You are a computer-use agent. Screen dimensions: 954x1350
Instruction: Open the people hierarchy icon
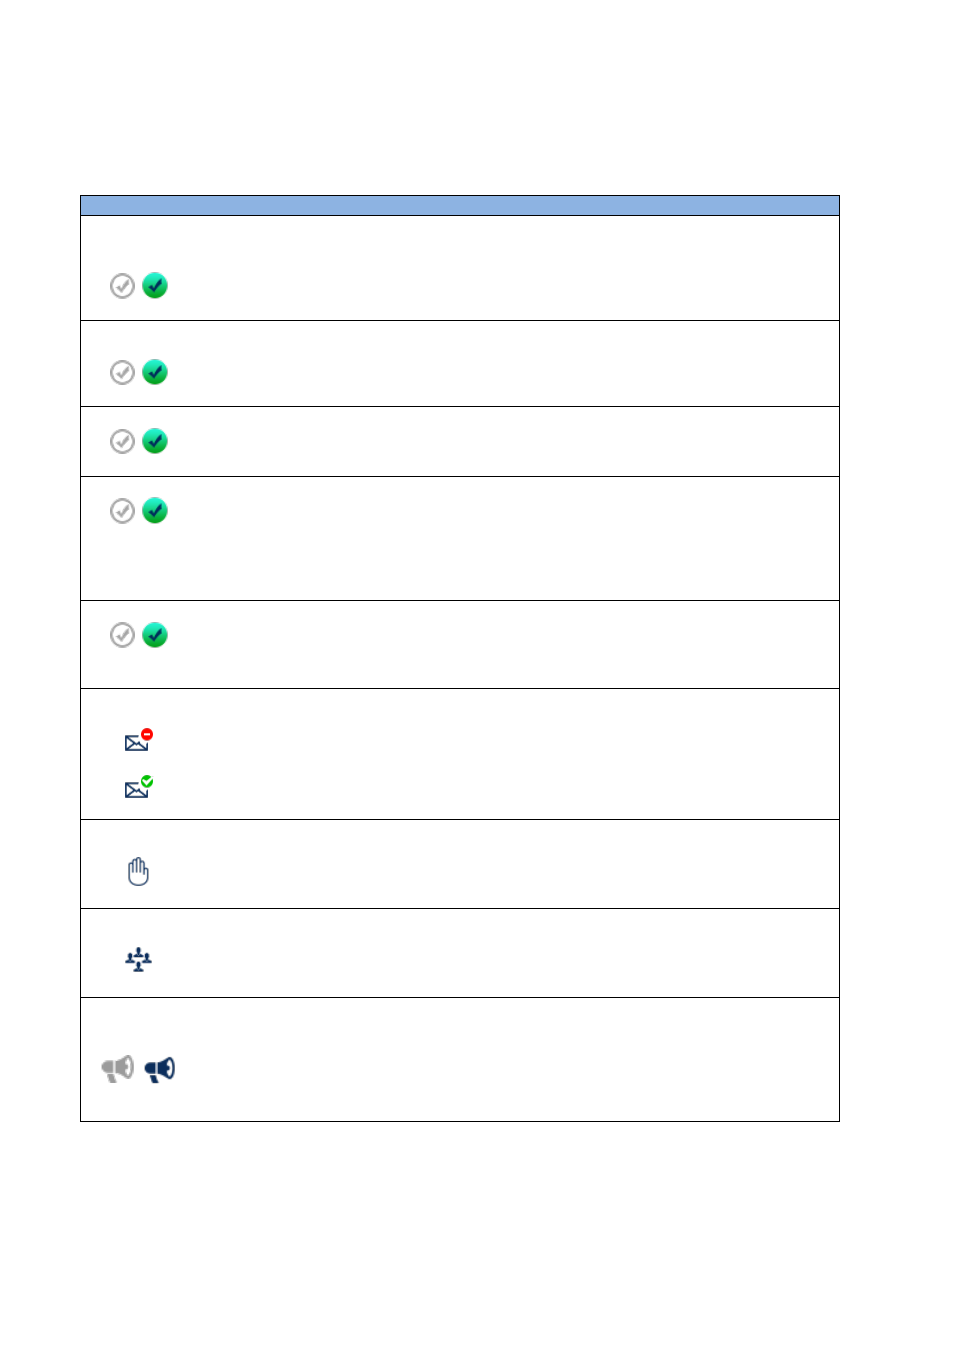tap(138, 959)
